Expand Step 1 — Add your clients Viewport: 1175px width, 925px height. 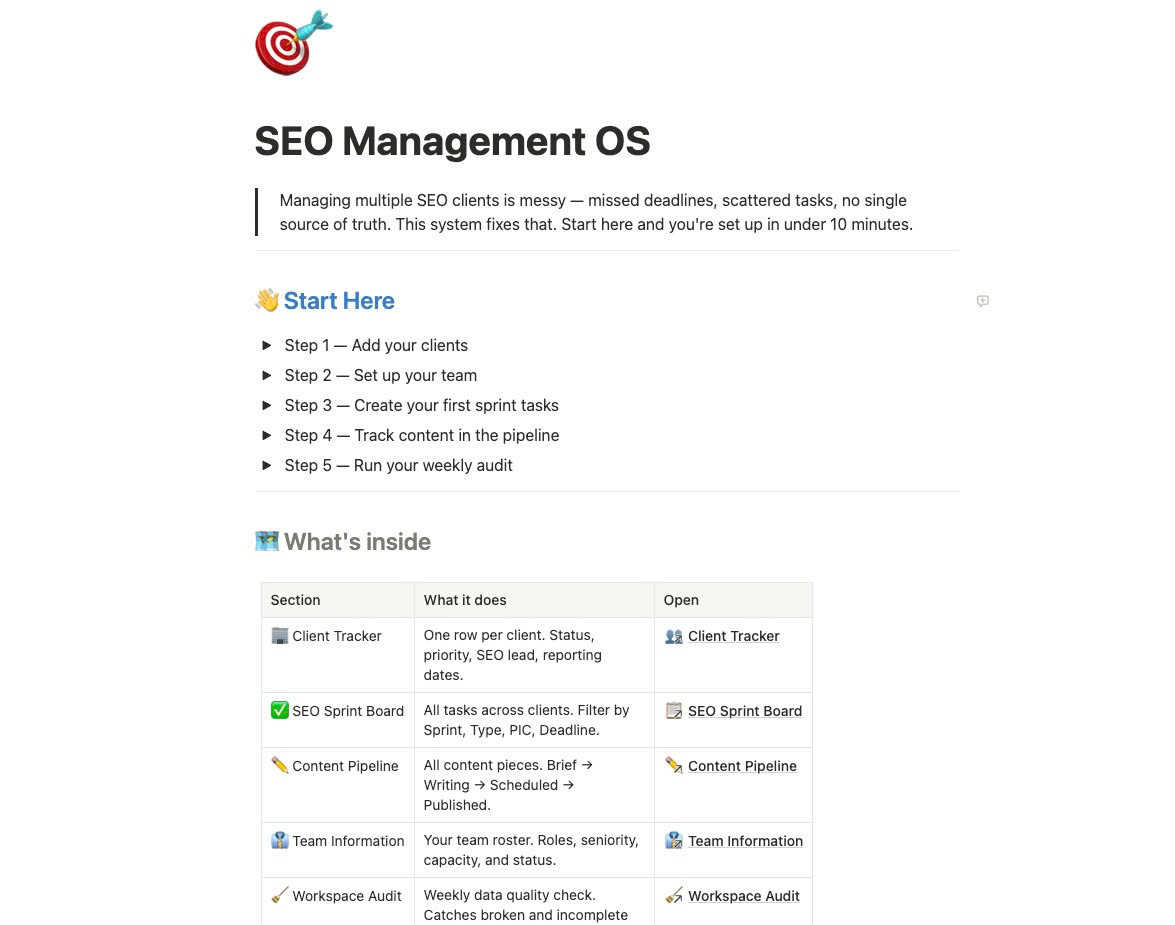[267, 345]
